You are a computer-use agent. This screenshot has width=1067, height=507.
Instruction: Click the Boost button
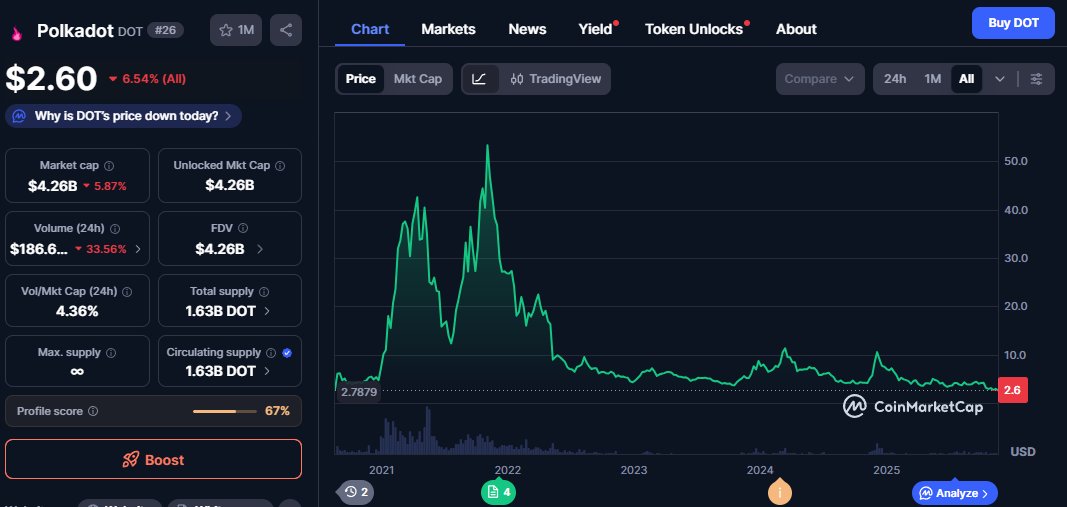point(153,459)
